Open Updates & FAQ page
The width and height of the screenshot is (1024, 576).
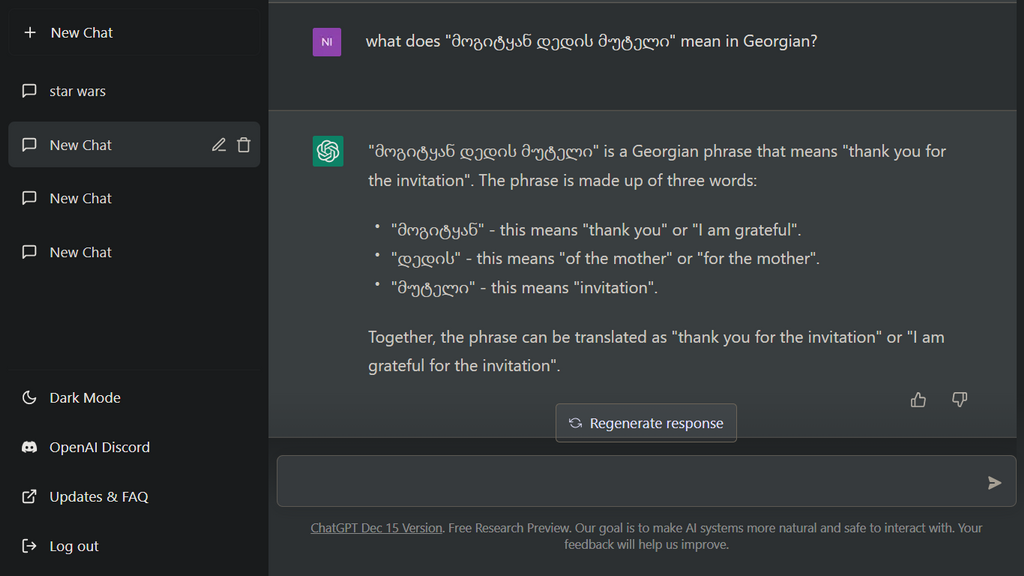pyautogui.click(x=99, y=497)
